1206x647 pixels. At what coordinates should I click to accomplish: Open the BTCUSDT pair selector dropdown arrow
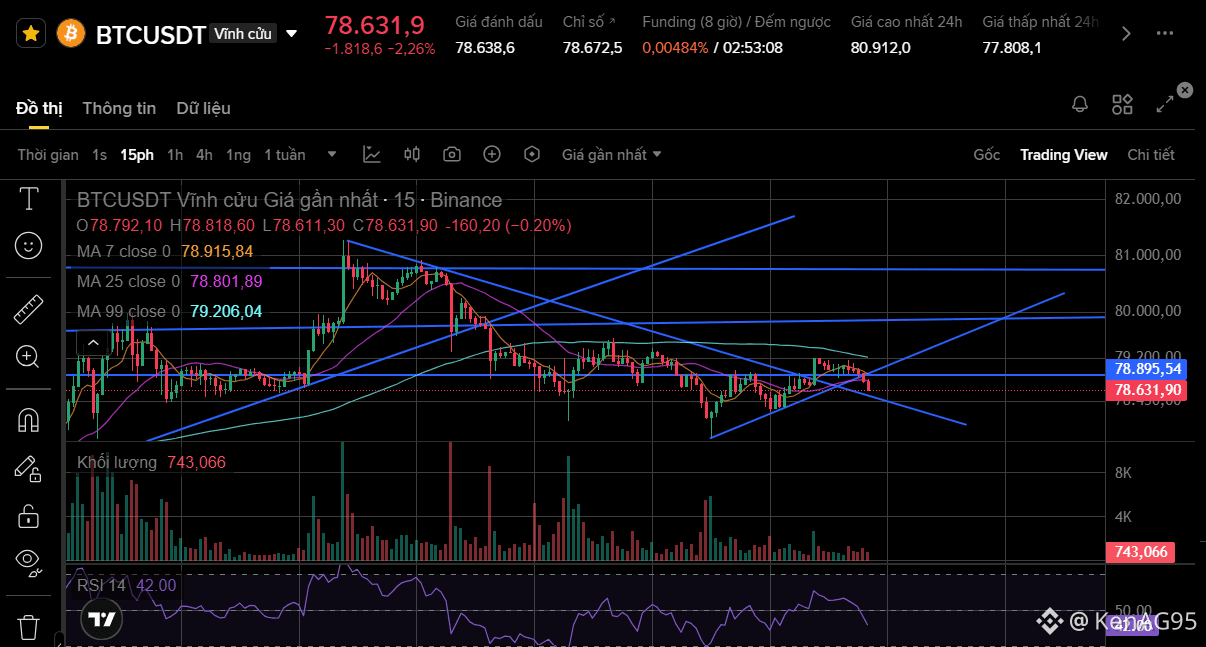[291, 34]
